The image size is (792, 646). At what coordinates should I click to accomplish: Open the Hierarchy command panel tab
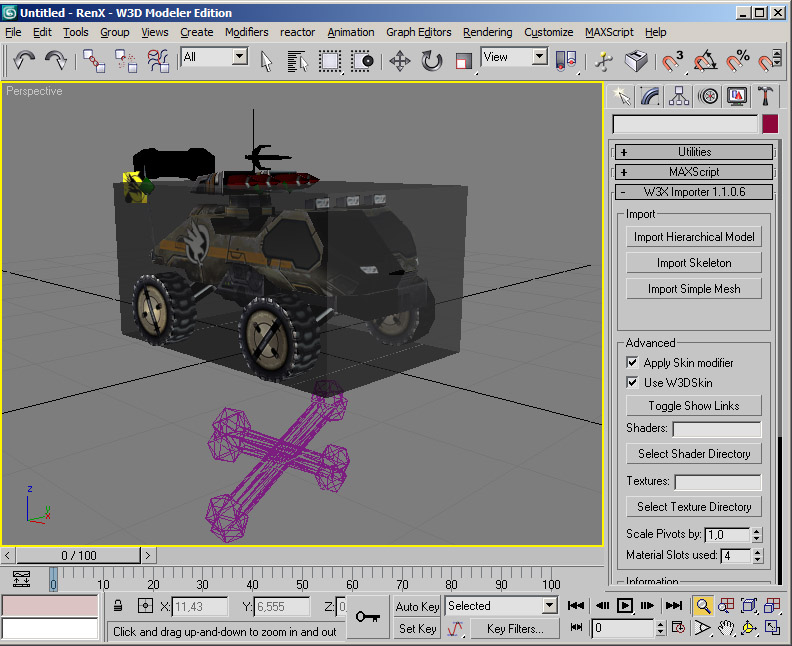point(679,96)
